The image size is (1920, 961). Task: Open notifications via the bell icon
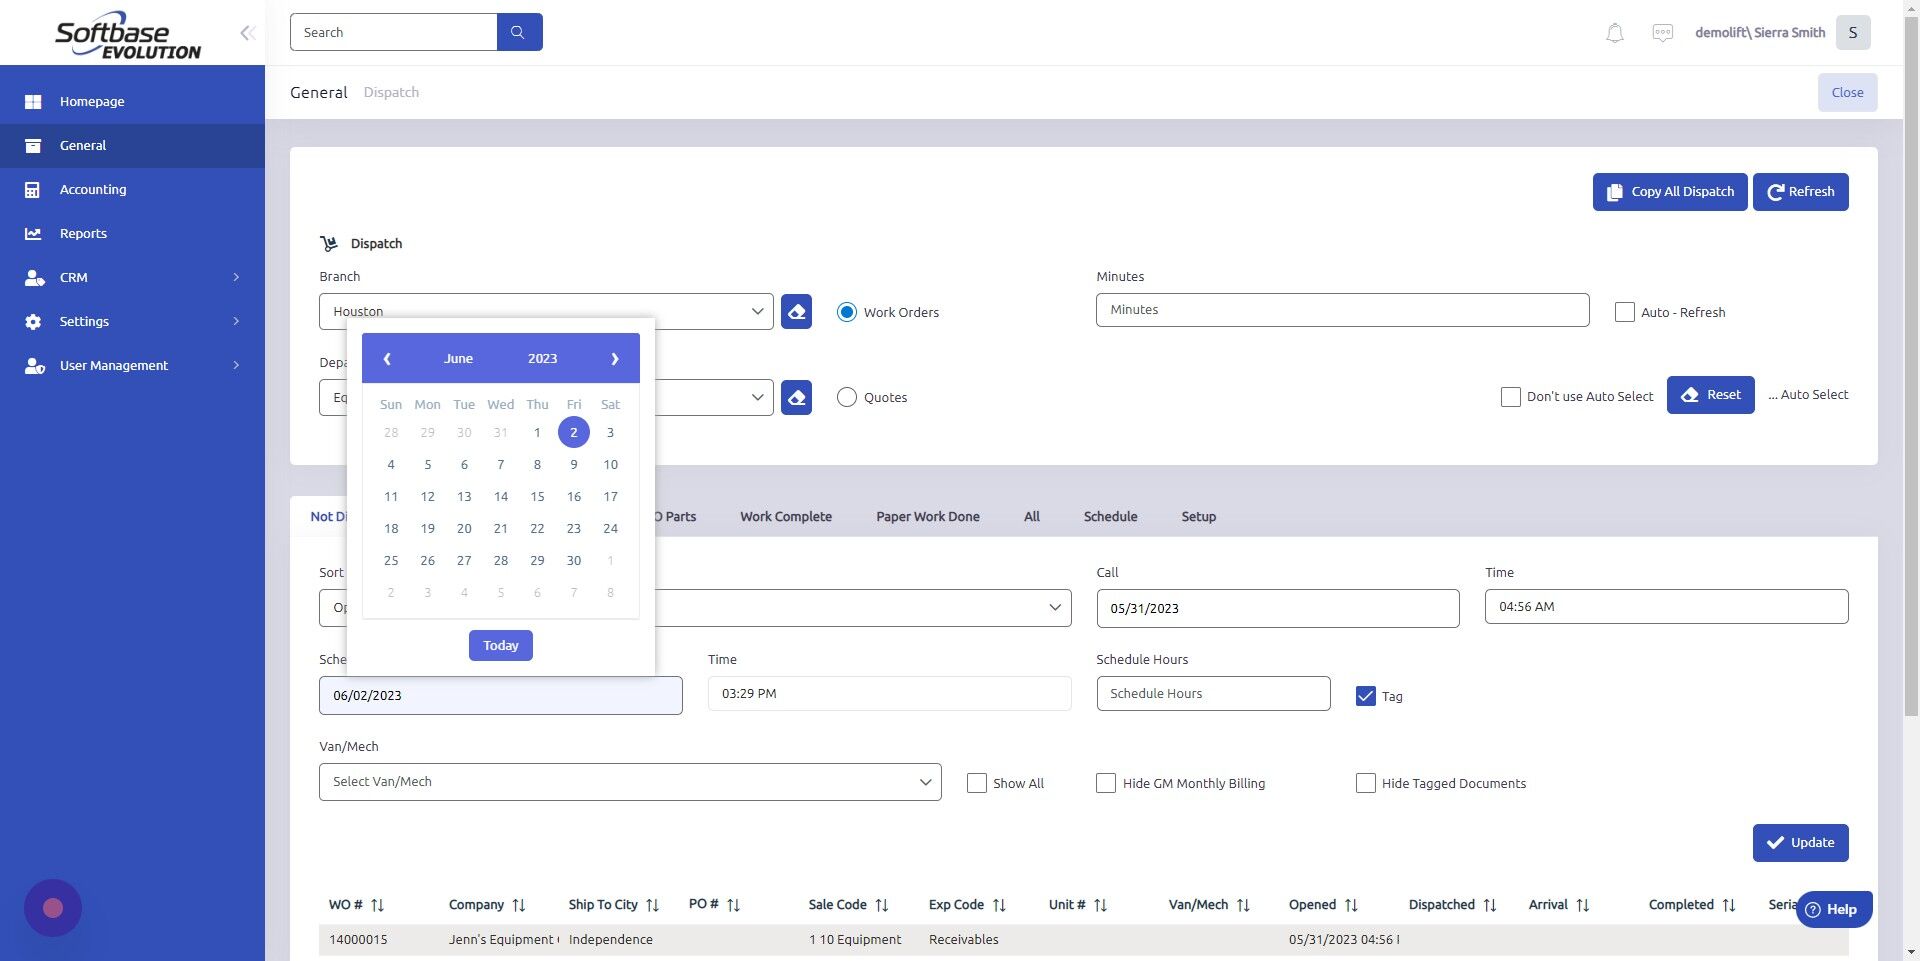tap(1613, 32)
